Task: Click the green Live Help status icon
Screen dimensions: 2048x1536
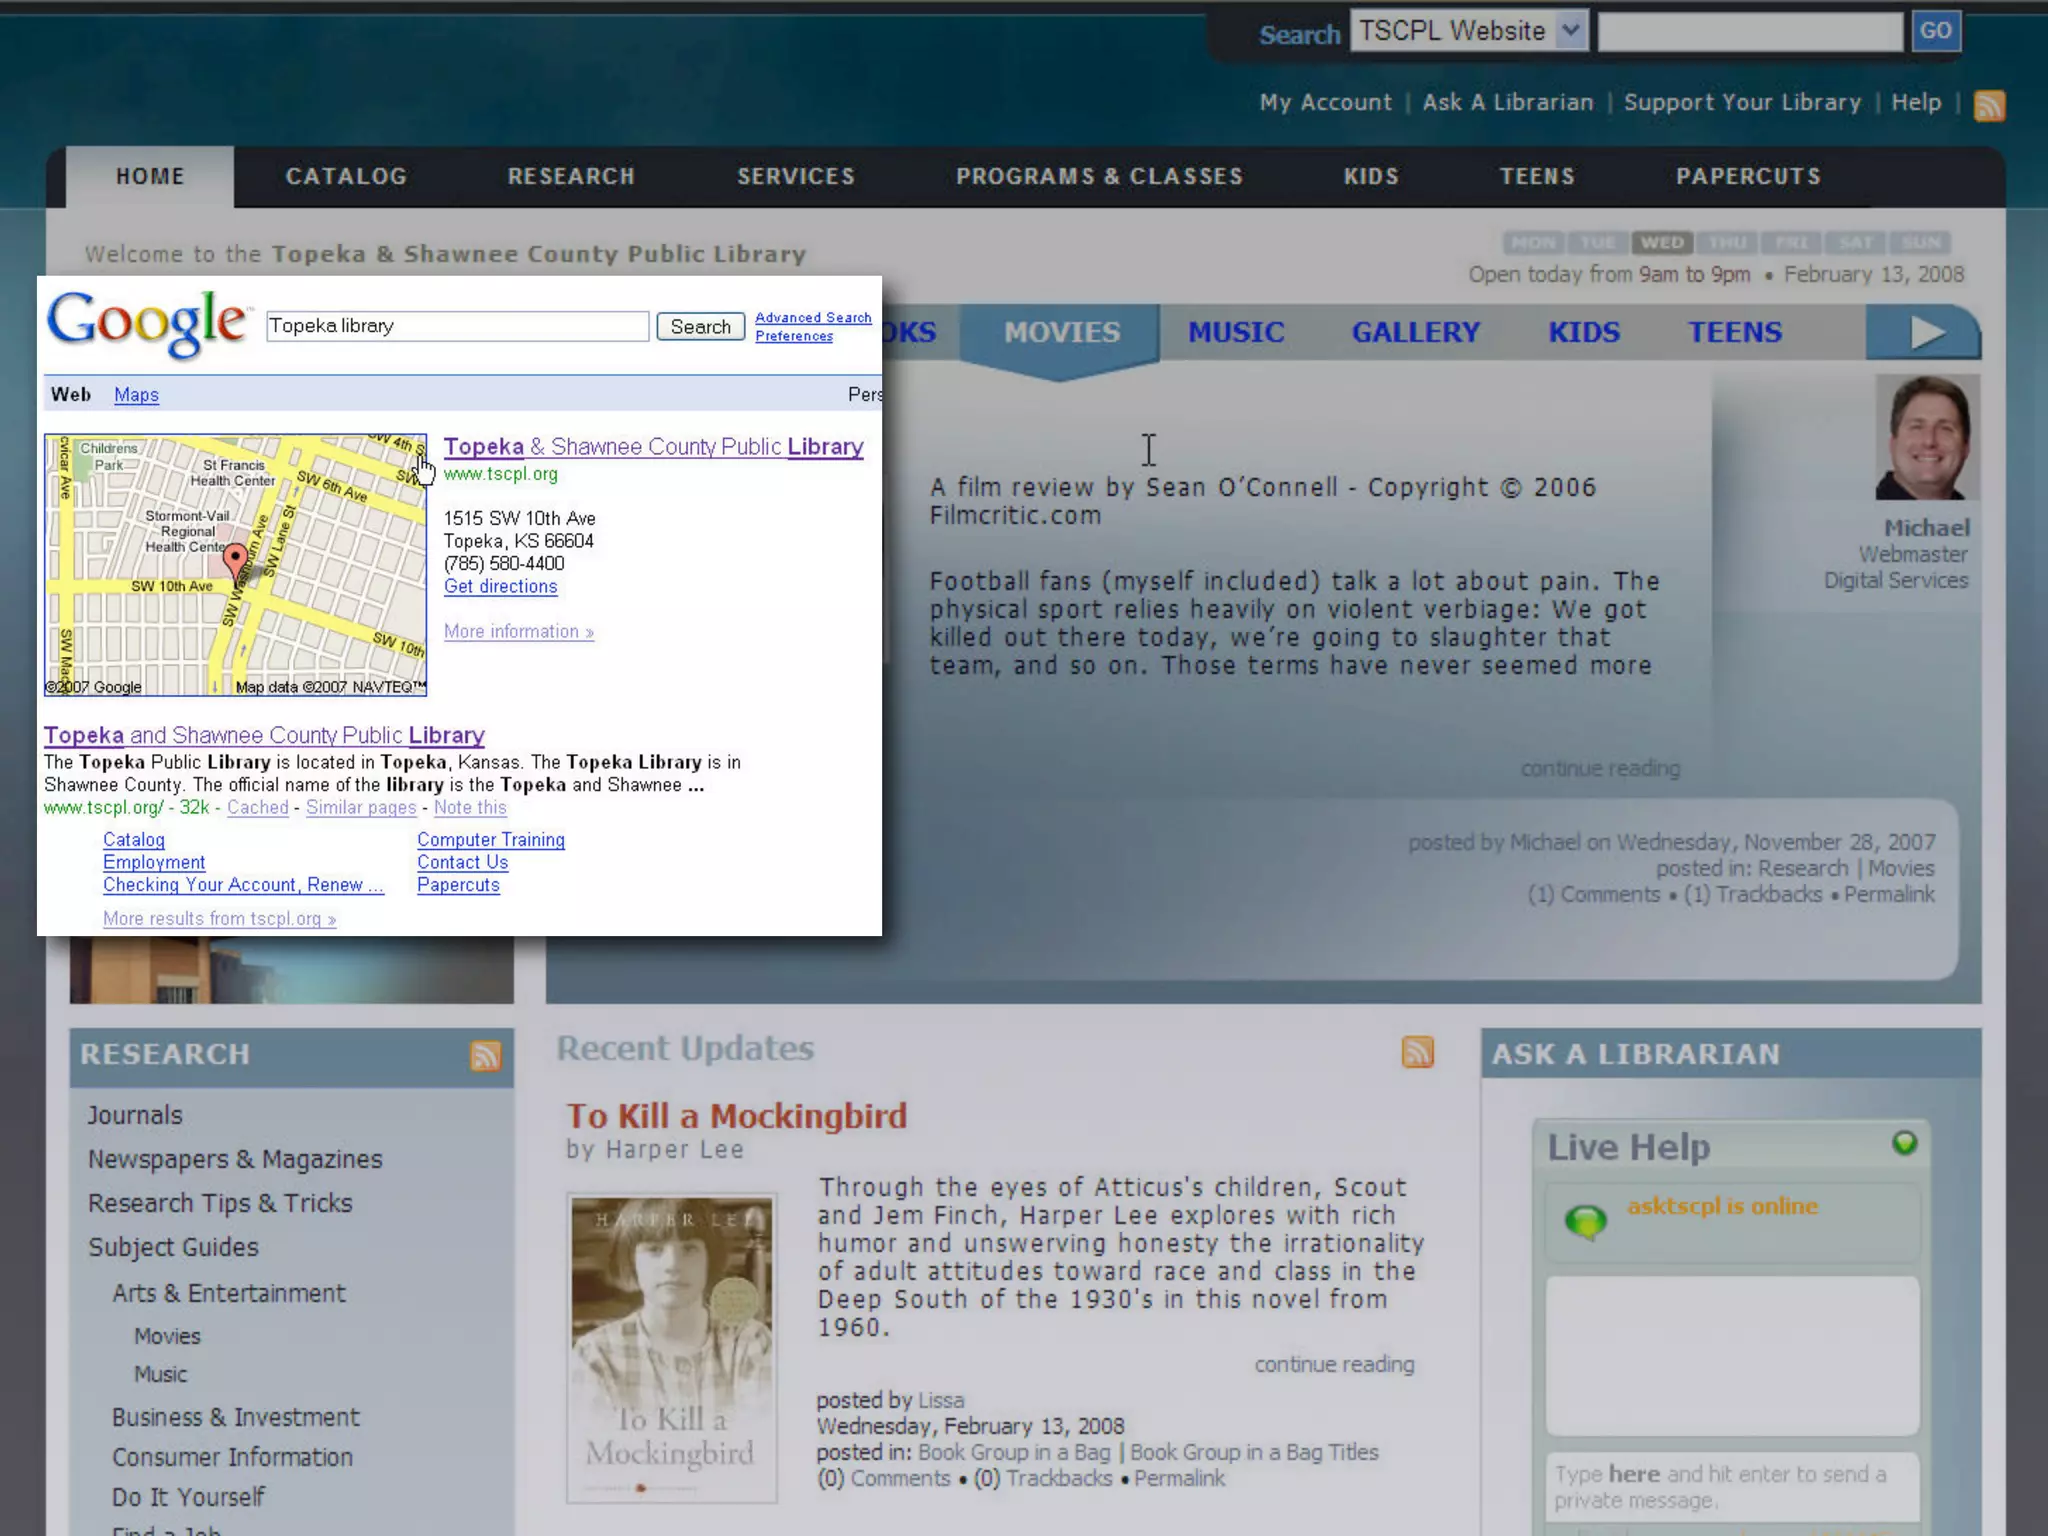Action: pos(1904,1143)
